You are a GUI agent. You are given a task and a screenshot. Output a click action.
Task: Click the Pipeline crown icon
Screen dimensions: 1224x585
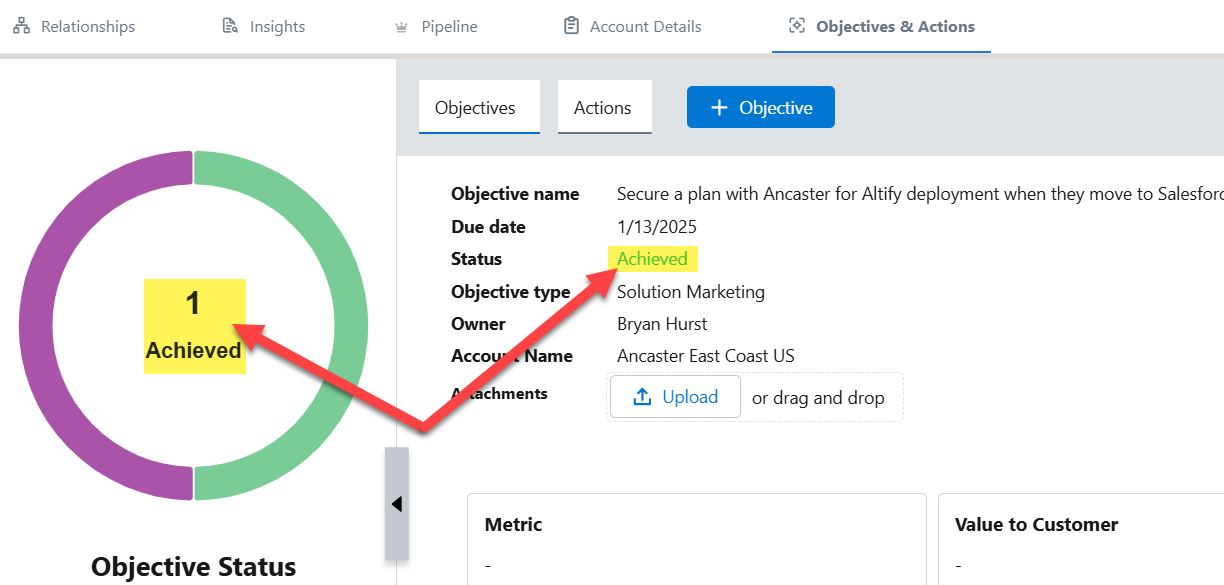(x=401, y=27)
